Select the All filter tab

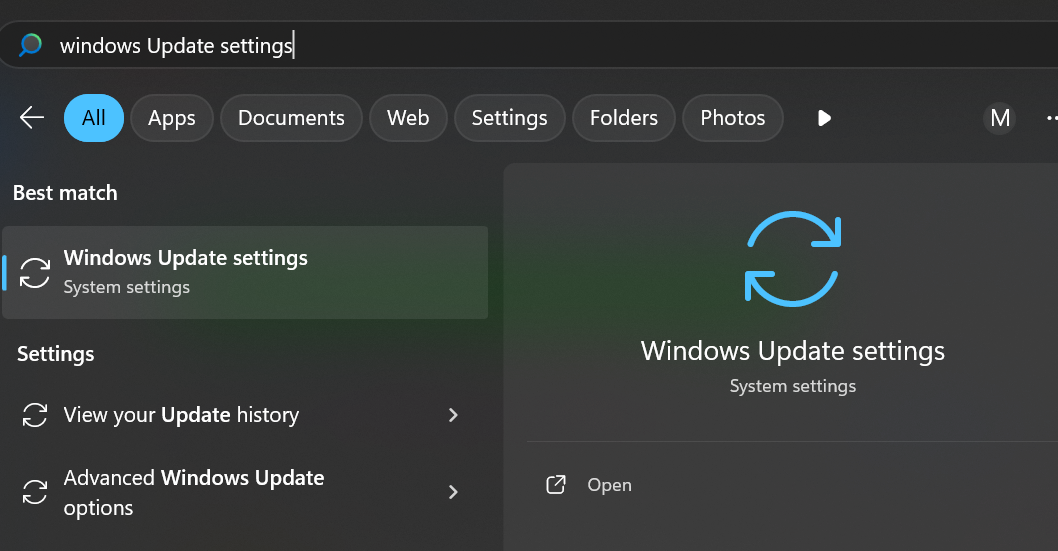(93, 118)
